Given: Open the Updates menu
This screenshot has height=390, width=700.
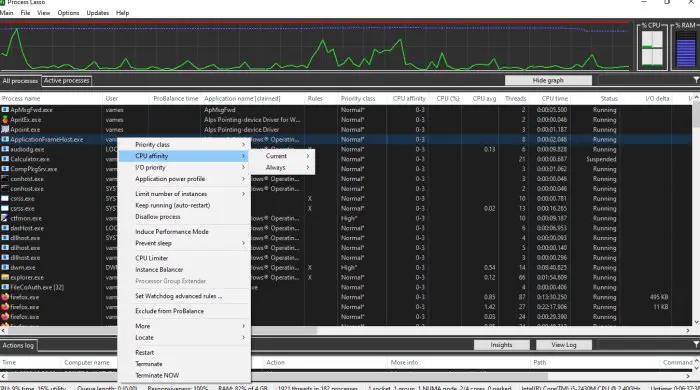Looking at the screenshot, I should tap(97, 12).
